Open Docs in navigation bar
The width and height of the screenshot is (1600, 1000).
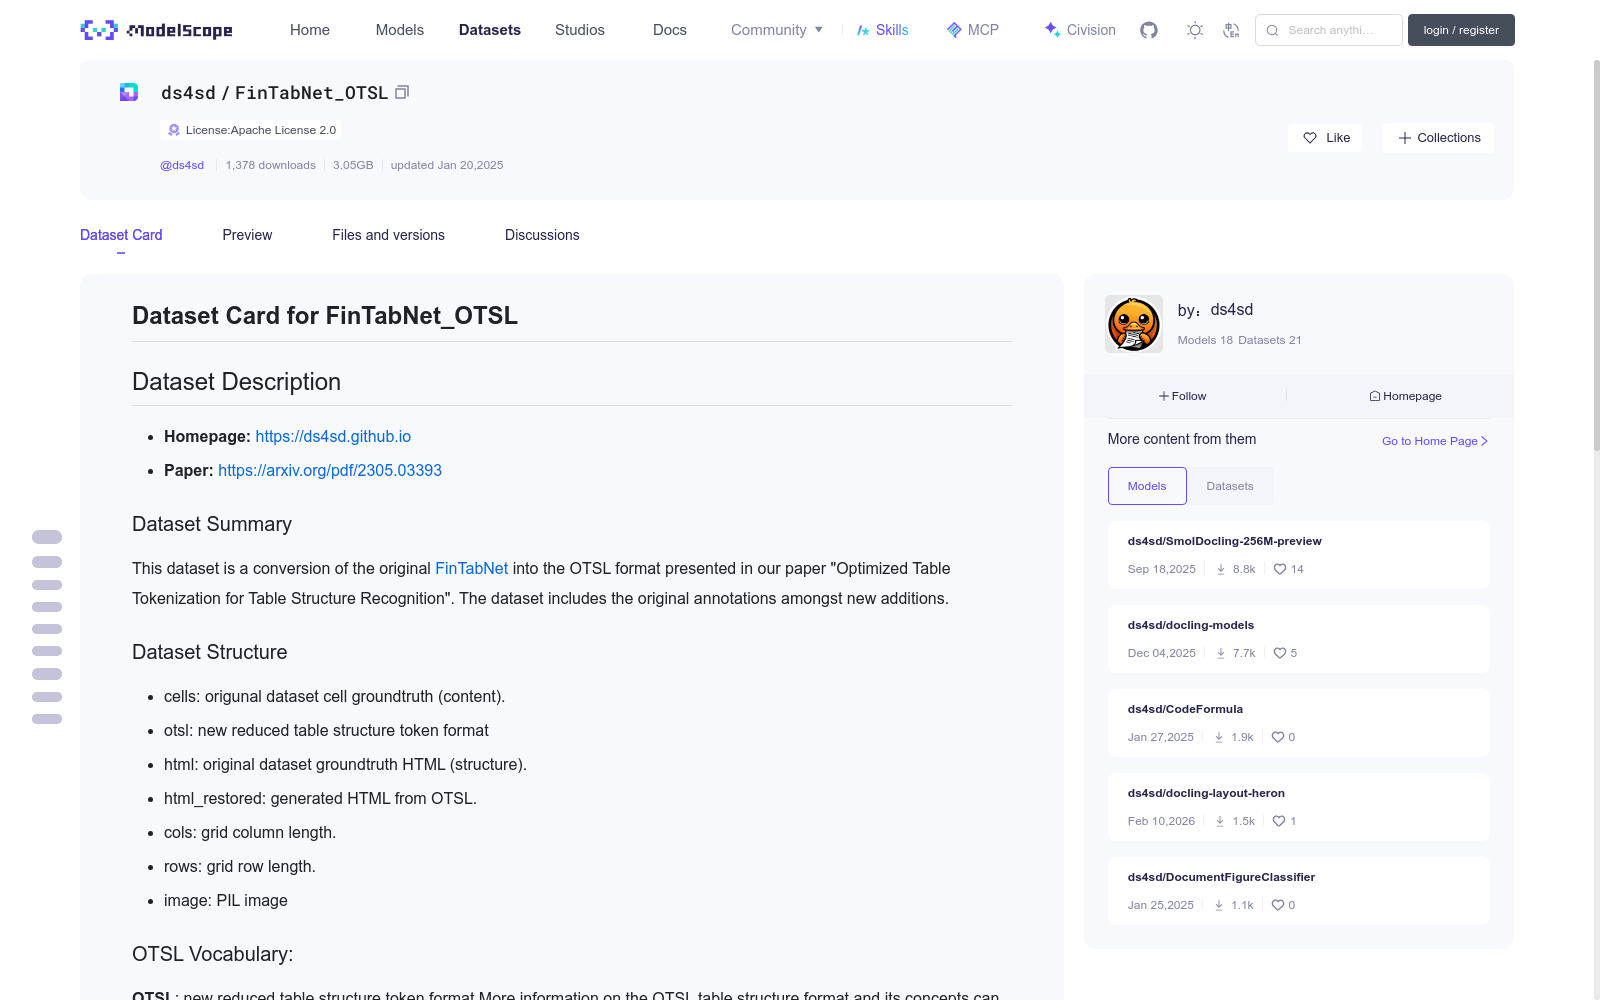(670, 30)
